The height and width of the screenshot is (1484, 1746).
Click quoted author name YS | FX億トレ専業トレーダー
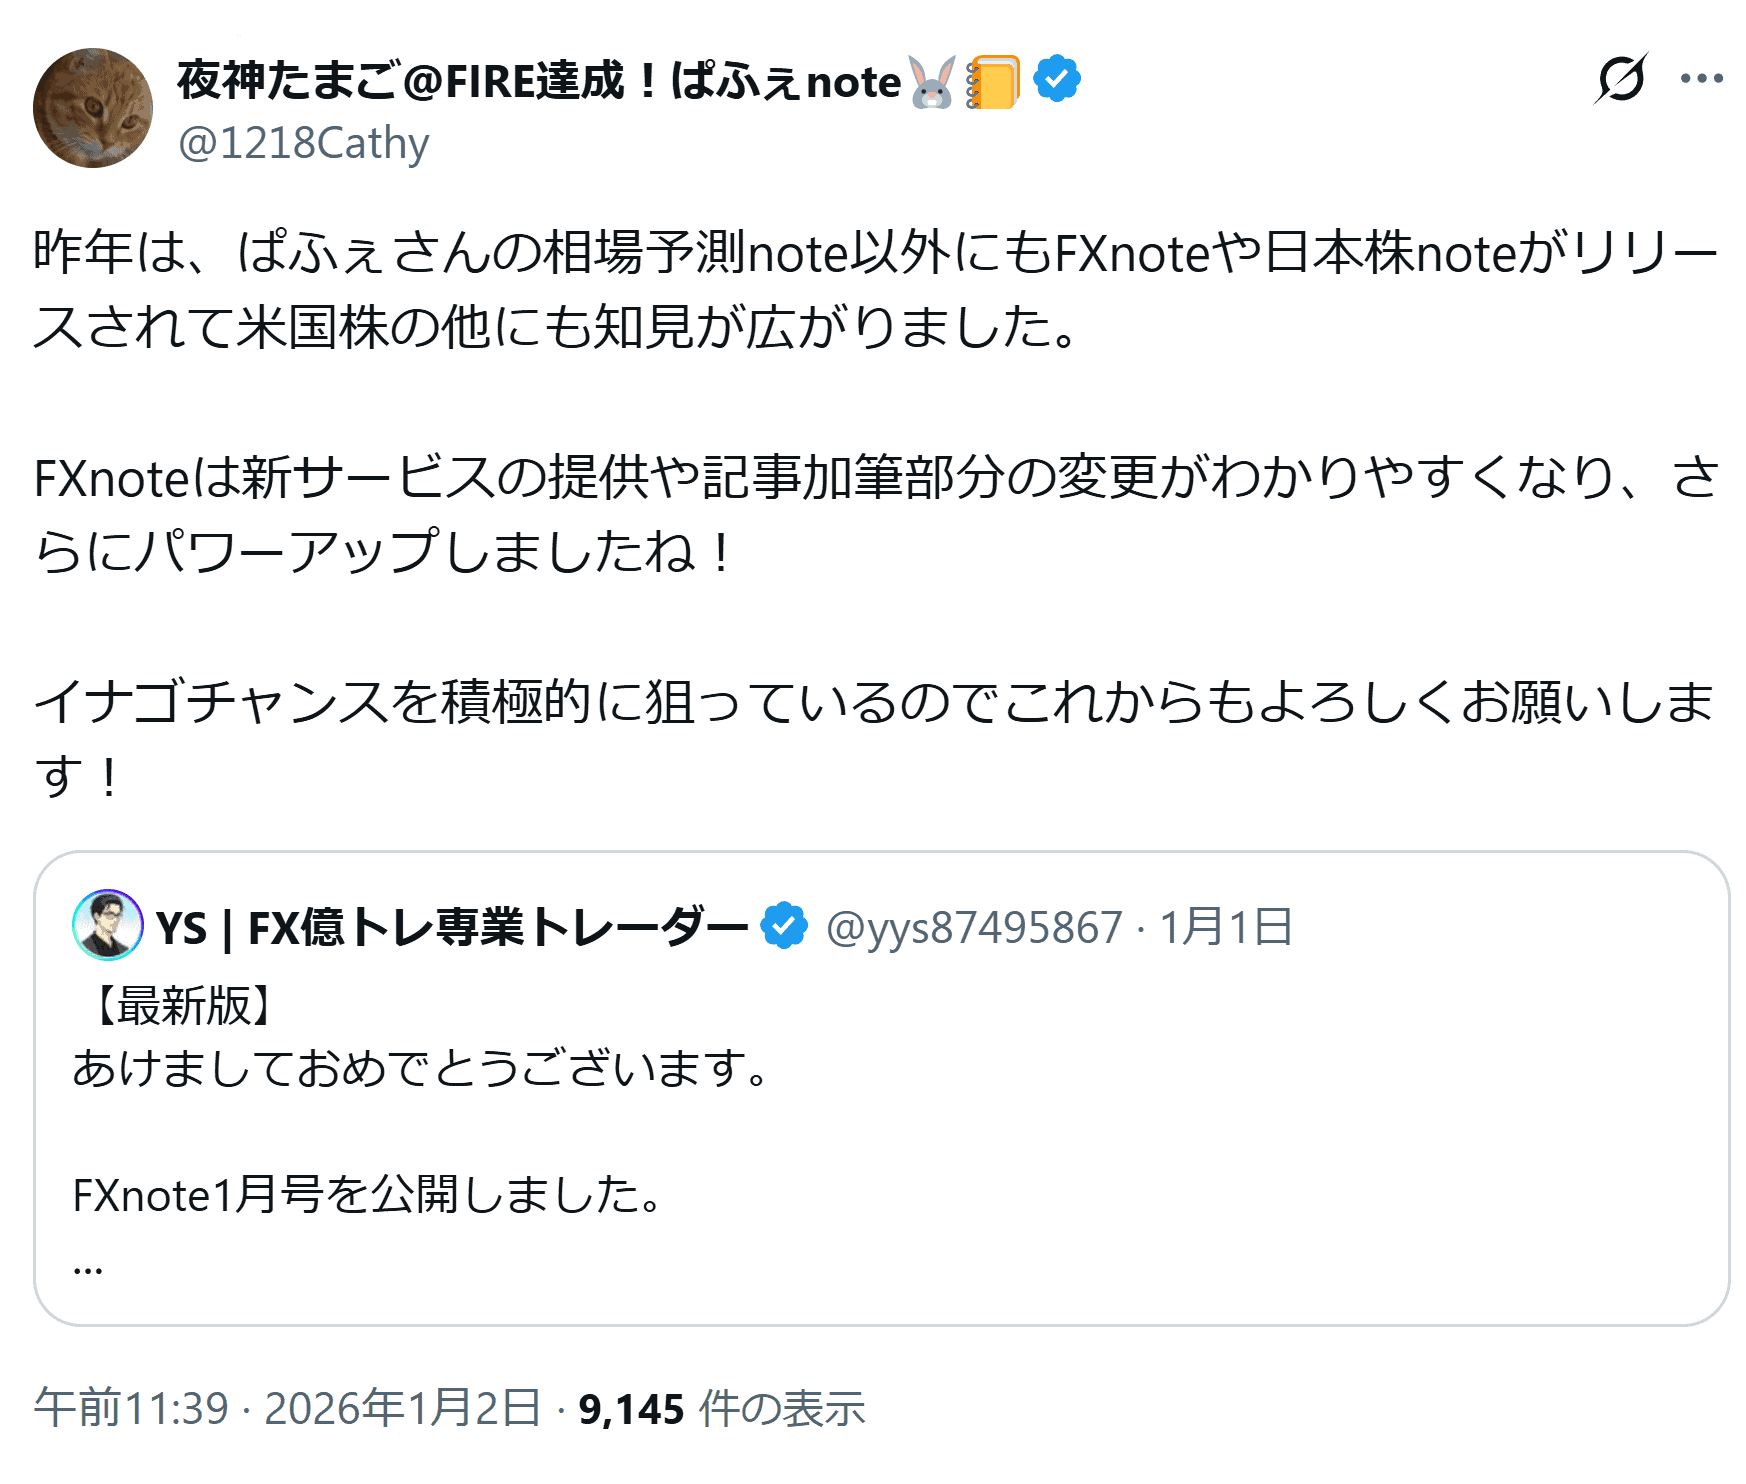452,927
